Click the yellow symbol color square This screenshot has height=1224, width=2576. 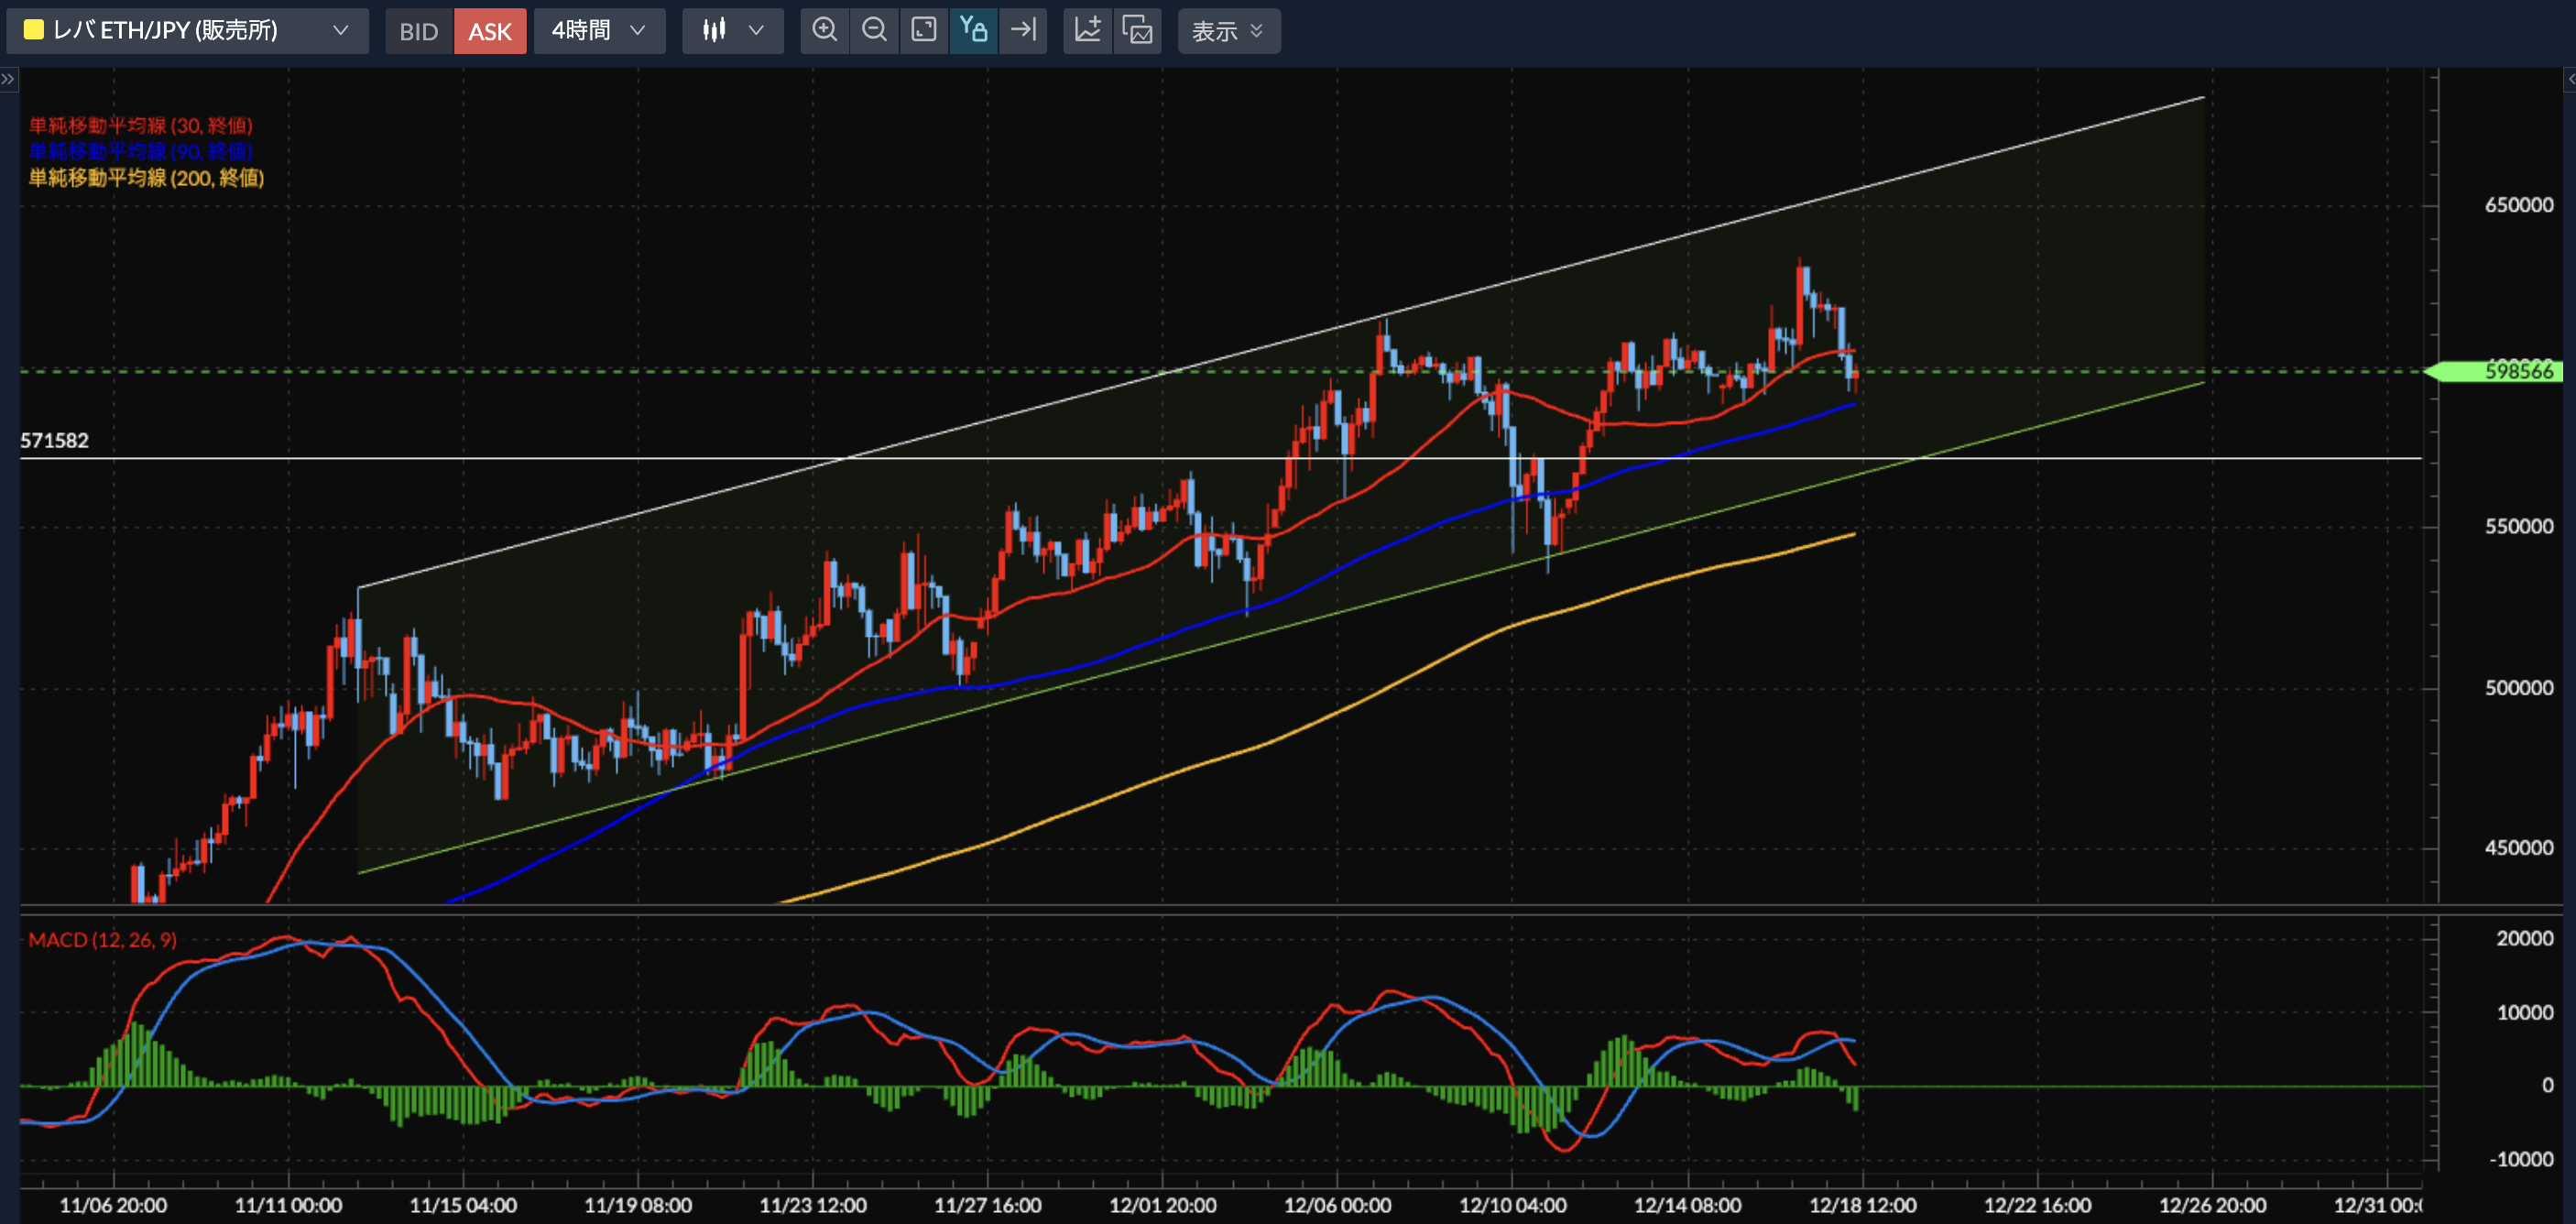(x=34, y=30)
